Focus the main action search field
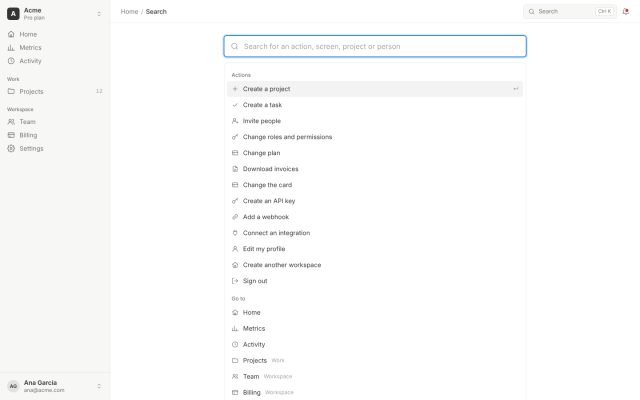Screen dimensions: 640x400 (x=375, y=46)
